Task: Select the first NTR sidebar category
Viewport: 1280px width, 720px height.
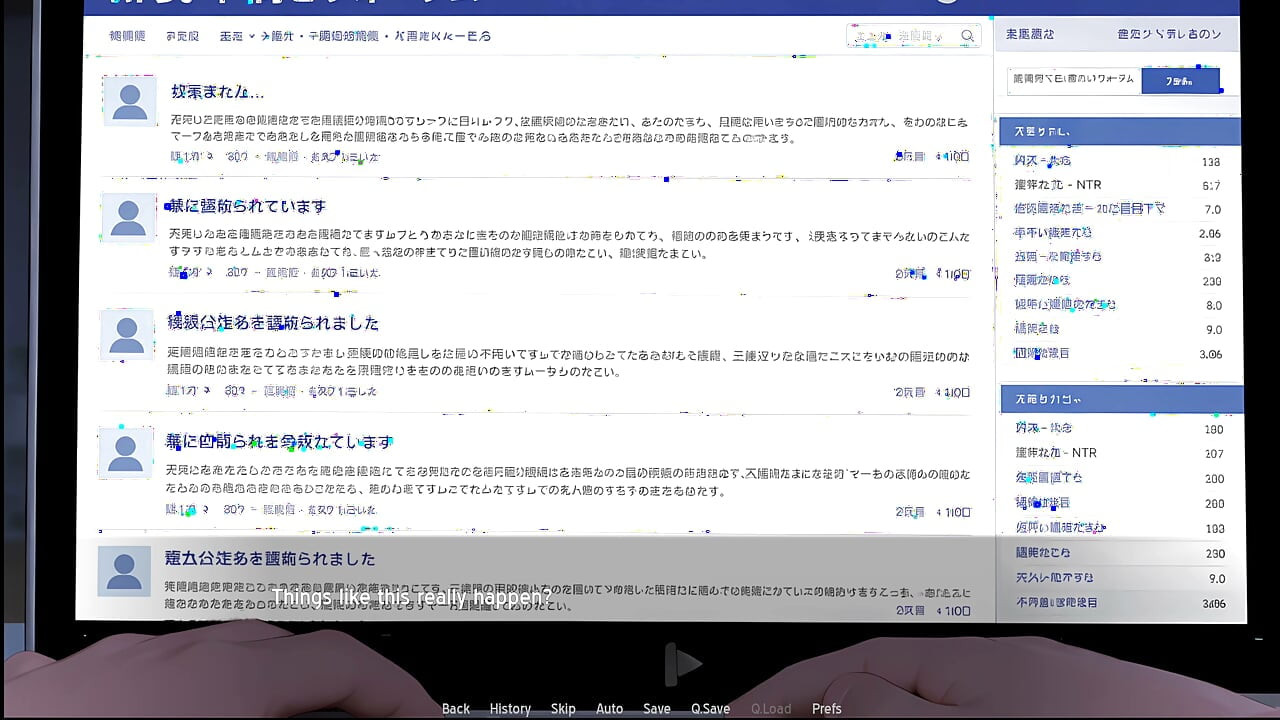Action: [x=1057, y=185]
